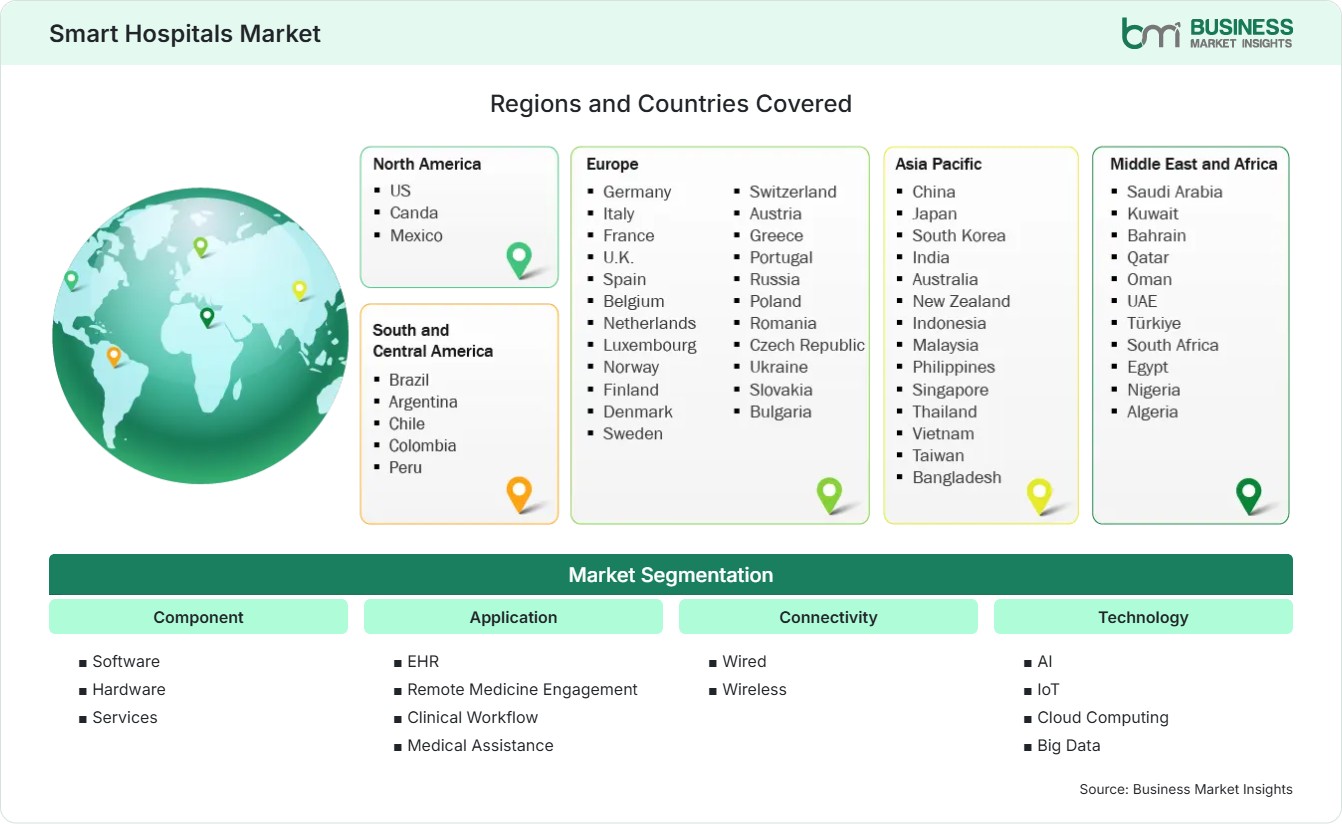
Task: Click Germany in Europe list
Action: coord(637,191)
